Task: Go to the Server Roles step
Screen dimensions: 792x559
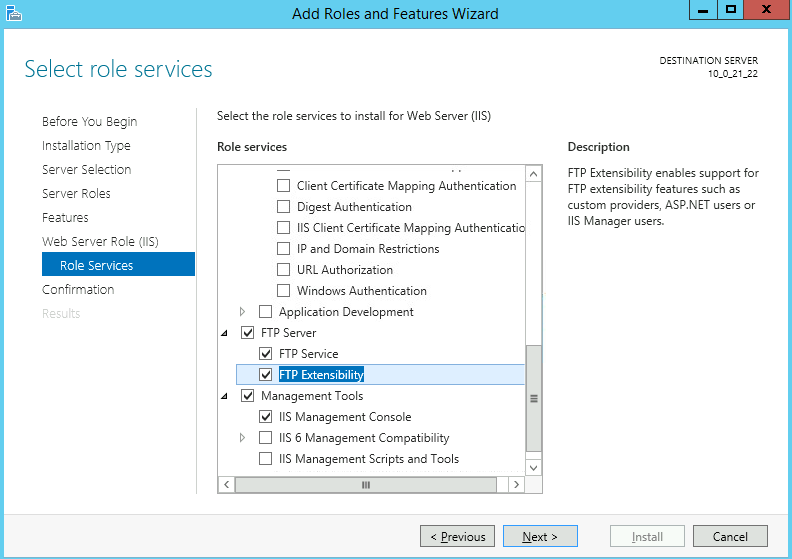Action: (x=76, y=193)
